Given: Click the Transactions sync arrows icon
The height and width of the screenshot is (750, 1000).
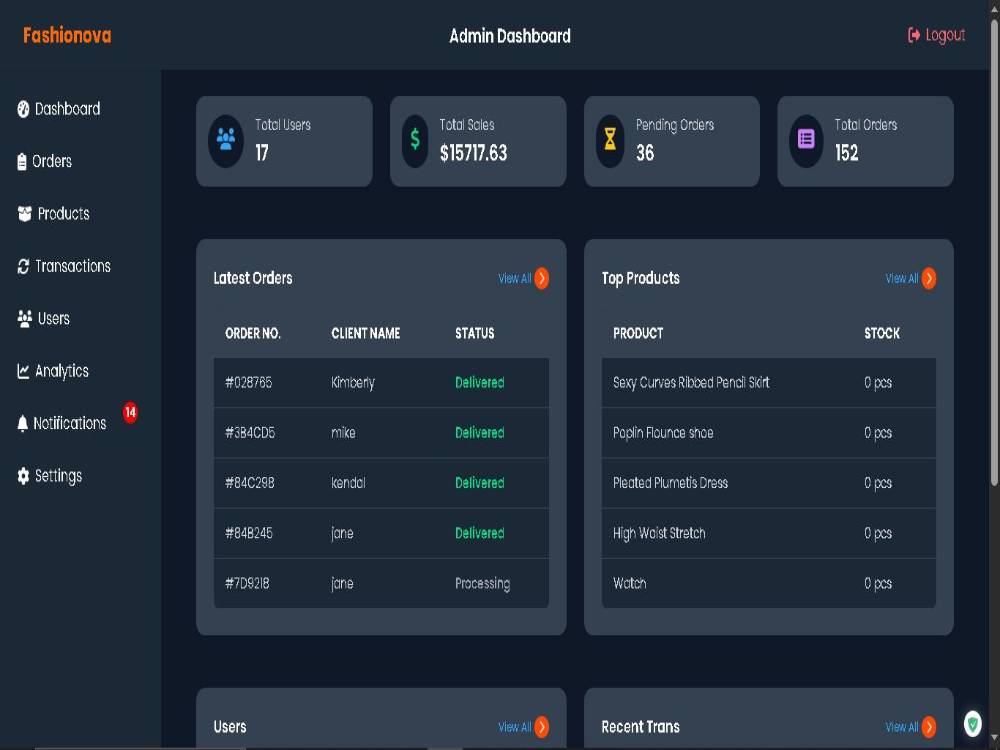Looking at the screenshot, I should [23, 266].
